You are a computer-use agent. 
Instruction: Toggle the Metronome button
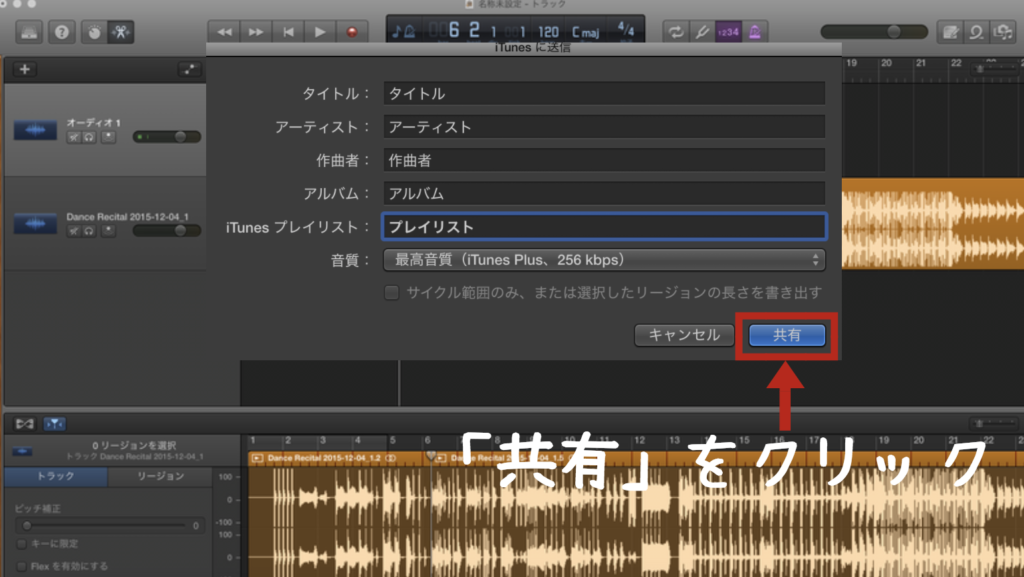click(754, 32)
